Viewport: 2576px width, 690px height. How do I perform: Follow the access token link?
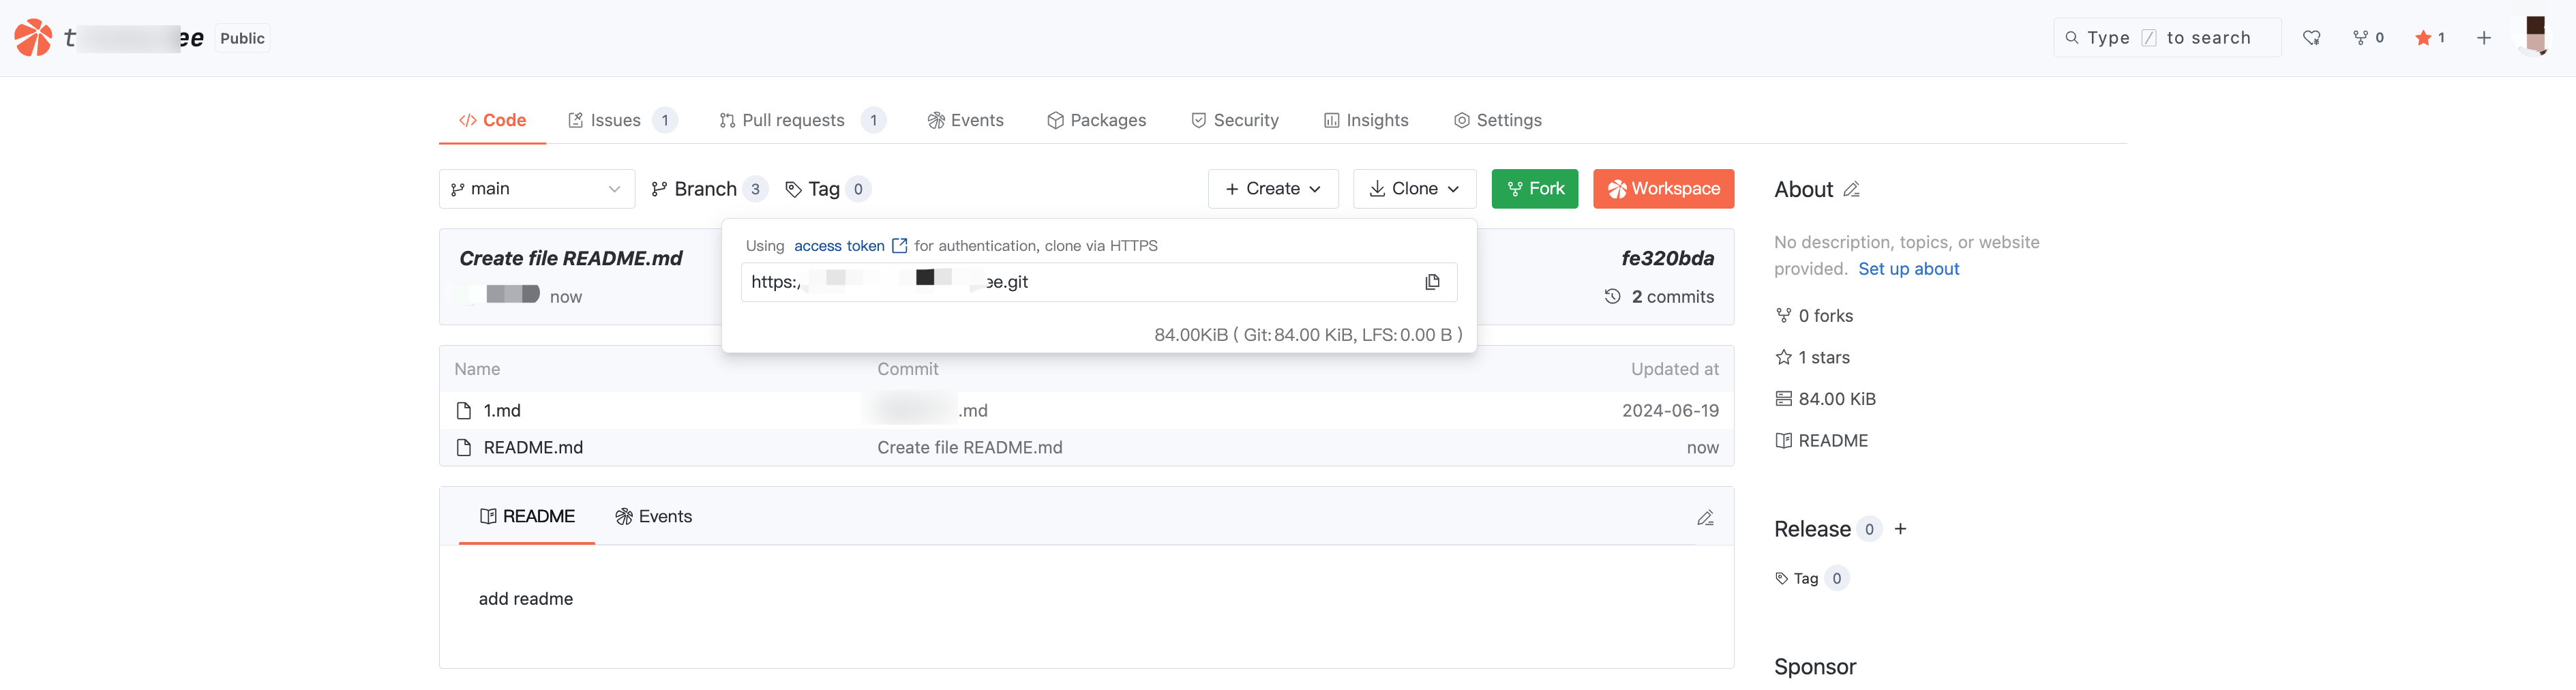pyautogui.click(x=840, y=246)
